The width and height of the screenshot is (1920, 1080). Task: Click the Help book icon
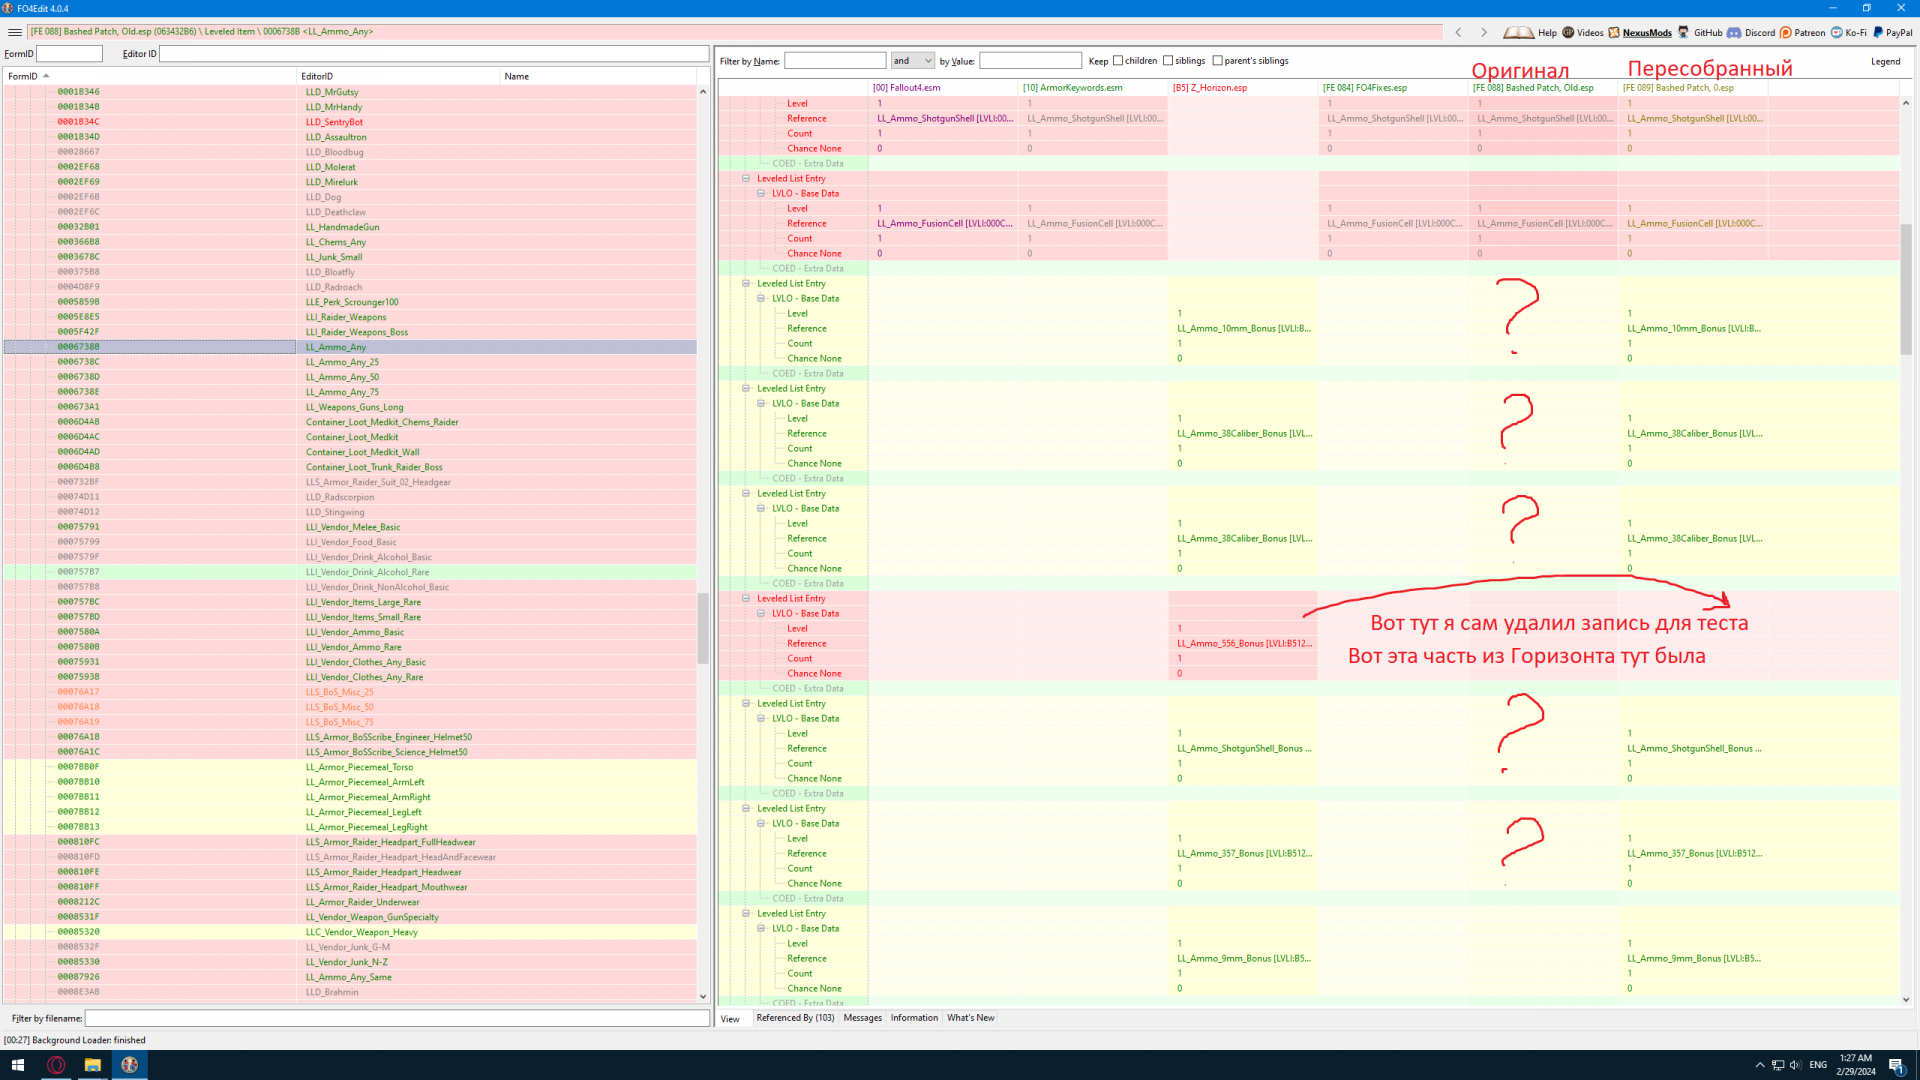coord(1518,32)
